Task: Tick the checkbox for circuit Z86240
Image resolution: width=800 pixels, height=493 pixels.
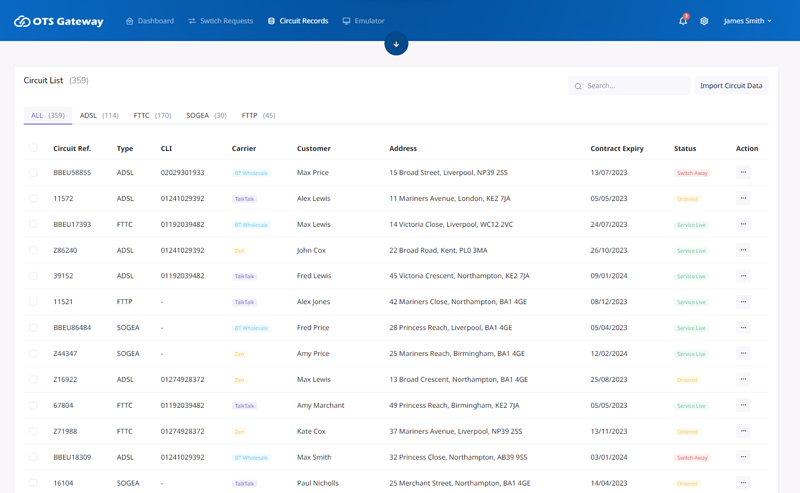Action: [x=33, y=250]
